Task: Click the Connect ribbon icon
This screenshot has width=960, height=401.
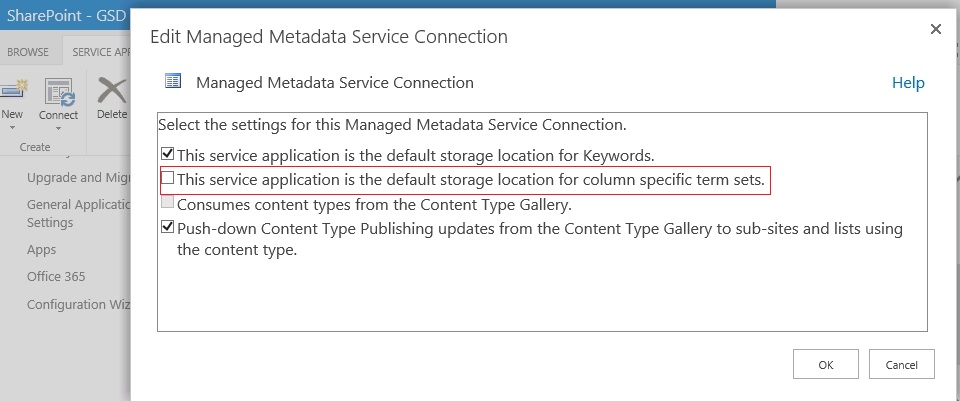Action: pyautogui.click(x=58, y=92)
